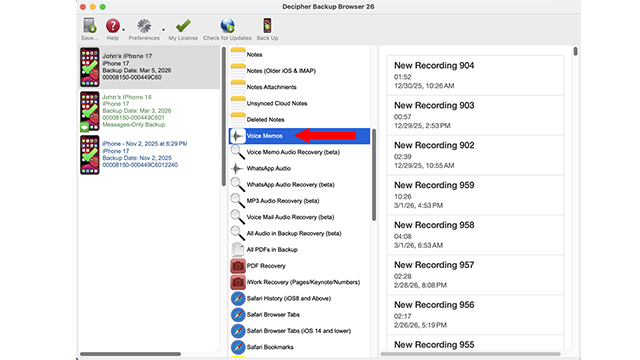Click the backup list vertical scrollbar
This screenshot has height=360, width=640.
click(224, 117)
